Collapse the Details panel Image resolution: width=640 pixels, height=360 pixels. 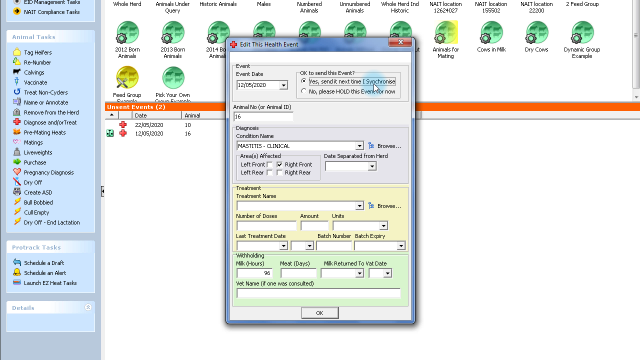pyautogui.click(x=88, y=307)
